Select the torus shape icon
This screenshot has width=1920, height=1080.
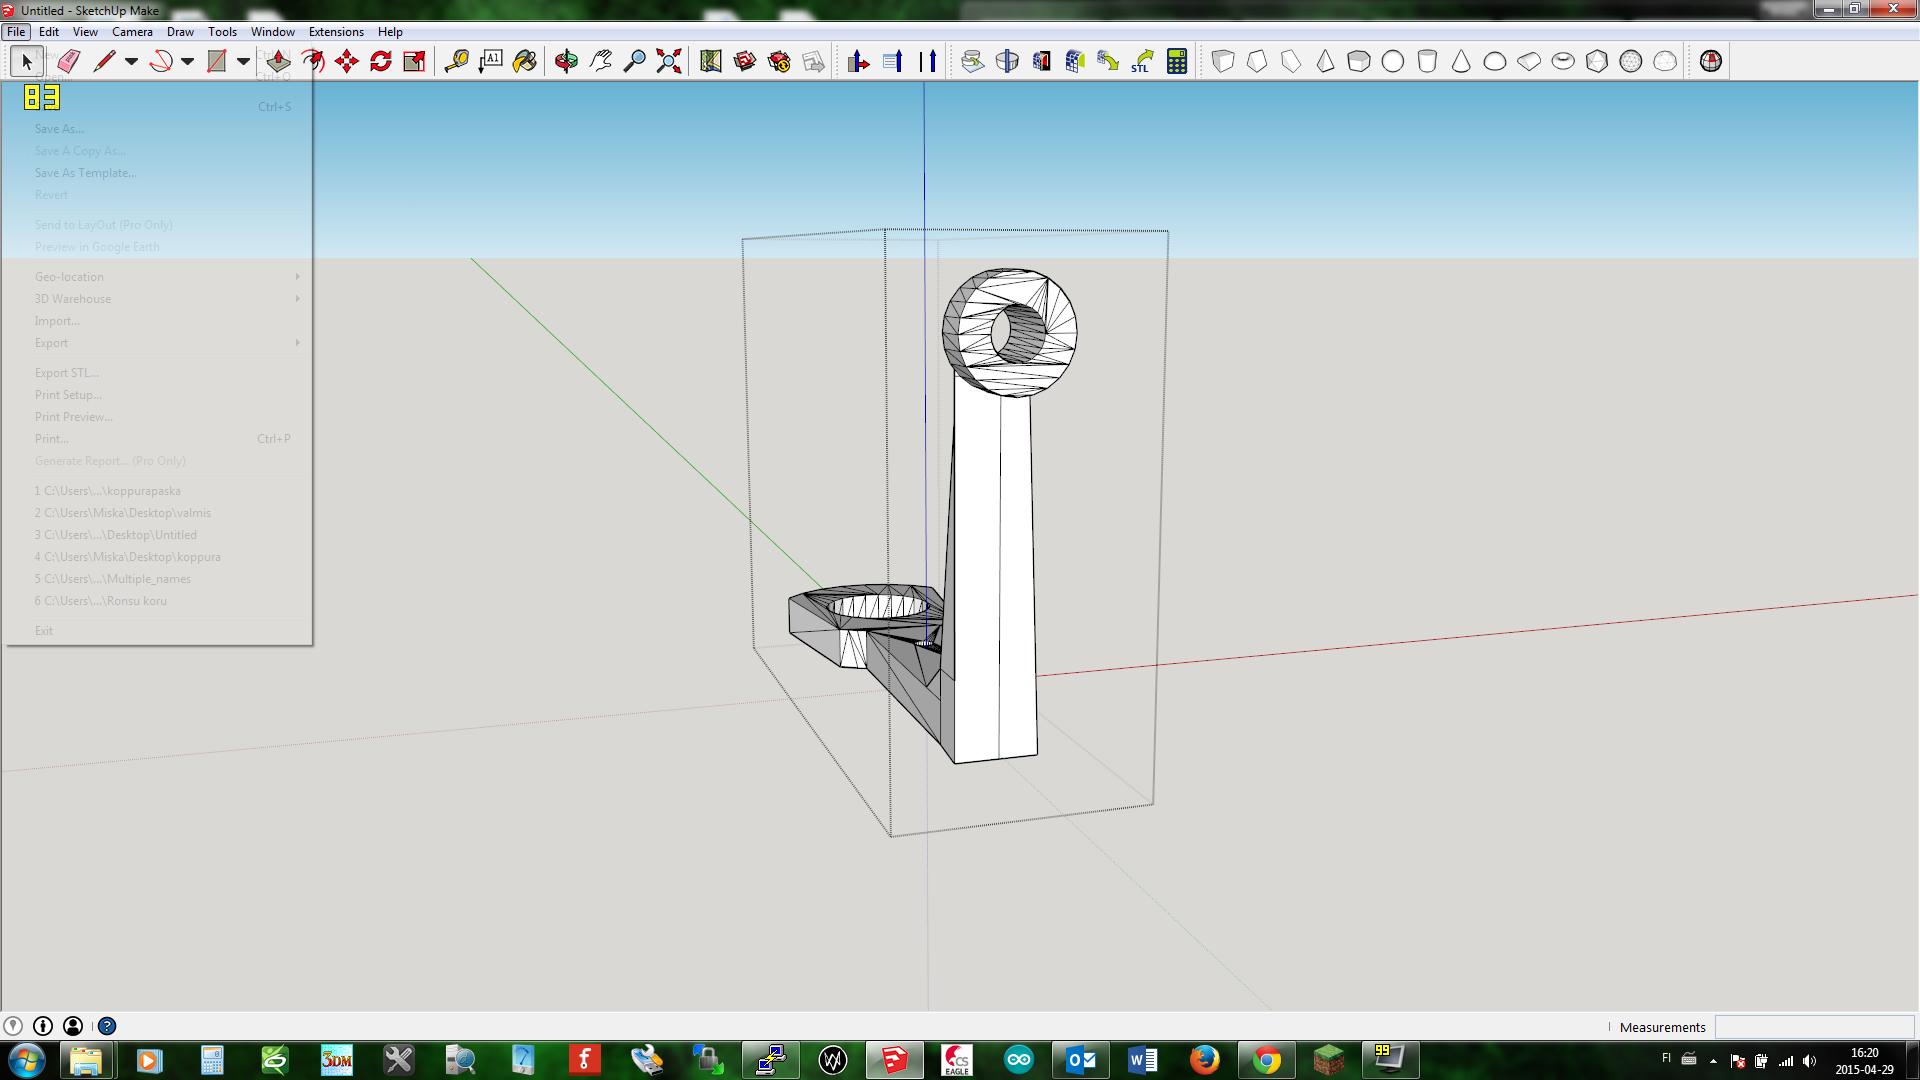click(1563, 61)
